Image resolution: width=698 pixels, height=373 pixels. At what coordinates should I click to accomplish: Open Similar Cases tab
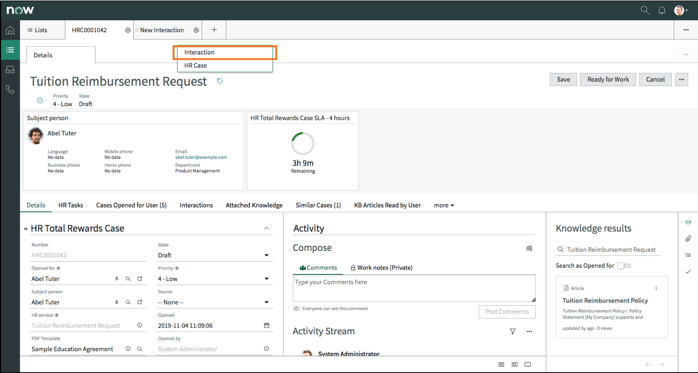pos(318,205)
